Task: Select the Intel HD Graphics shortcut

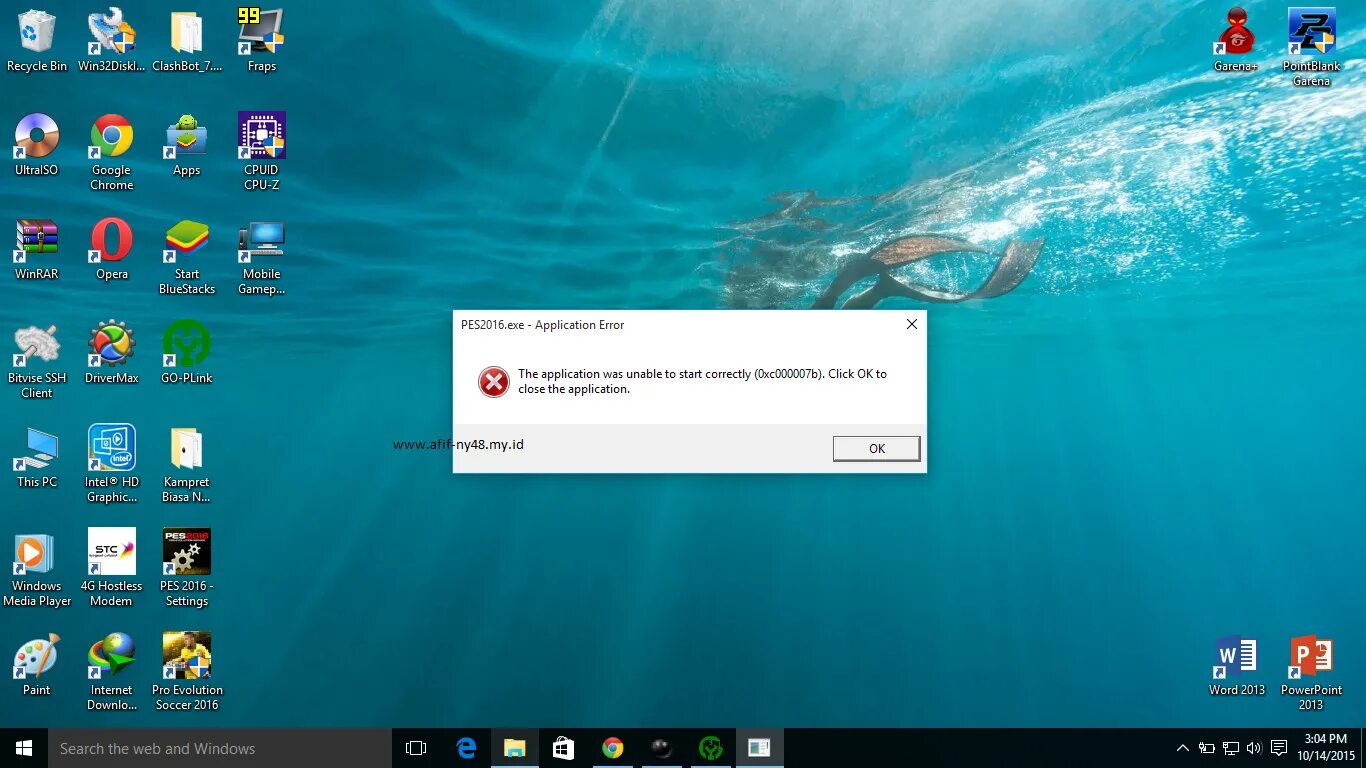Action: (112, 464)
